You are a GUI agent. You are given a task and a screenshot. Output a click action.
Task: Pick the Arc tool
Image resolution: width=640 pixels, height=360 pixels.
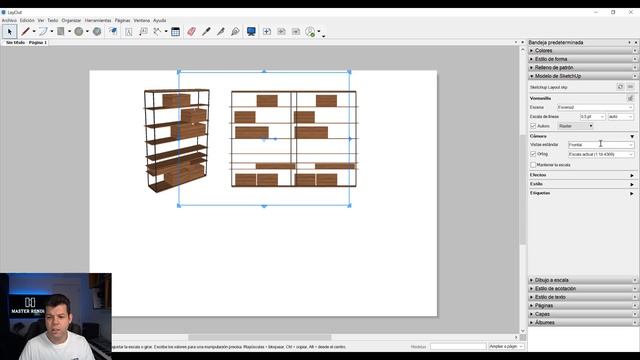pyautogui.click(x=43, y=31)
